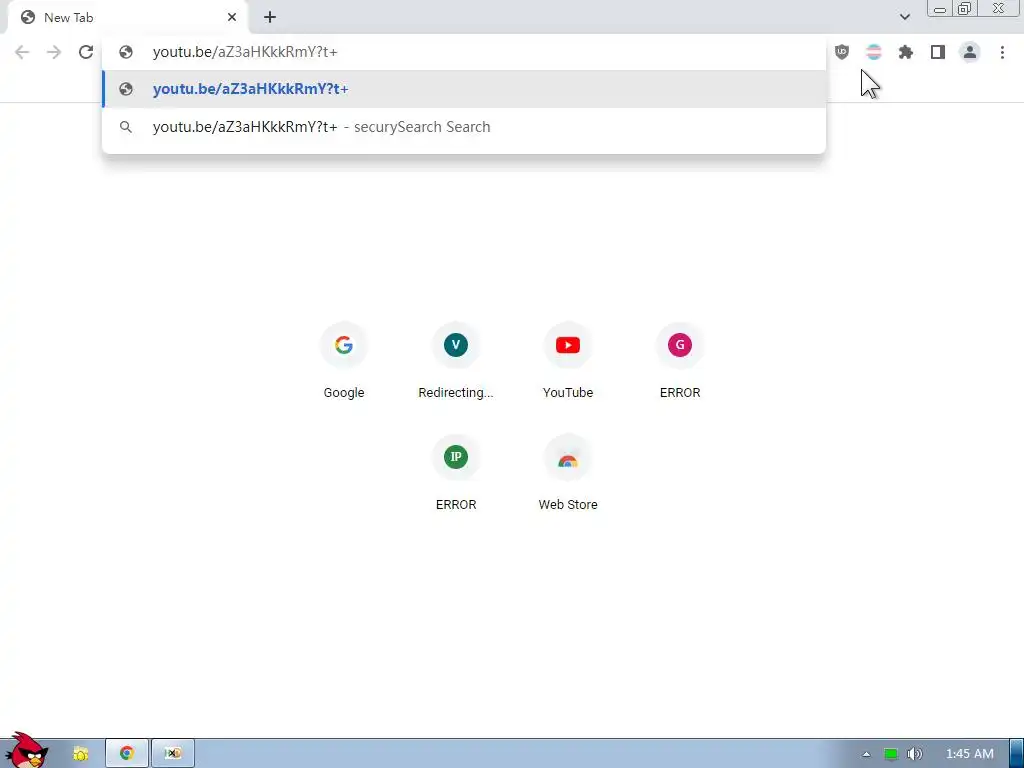
Task: Open Chrome's three-dot menu
Action: 1002,52
